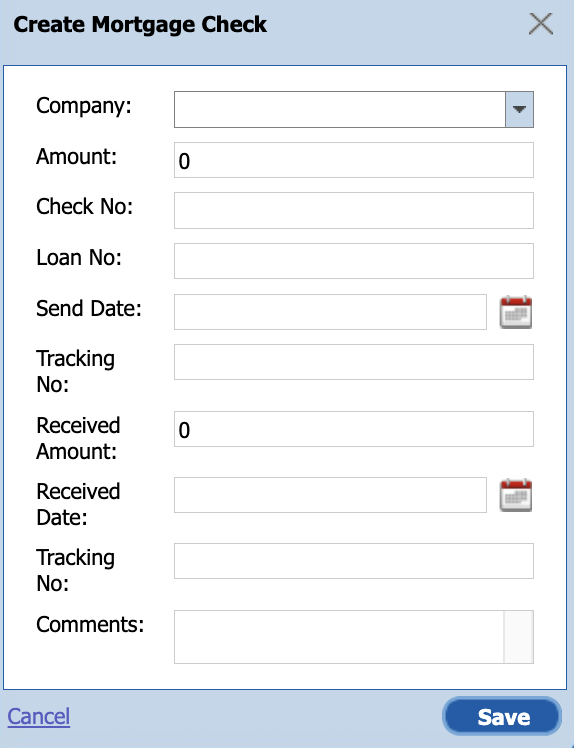Focus the Amount input field
Viewport: 574px width, 748px height.
[x=354, y=160]
